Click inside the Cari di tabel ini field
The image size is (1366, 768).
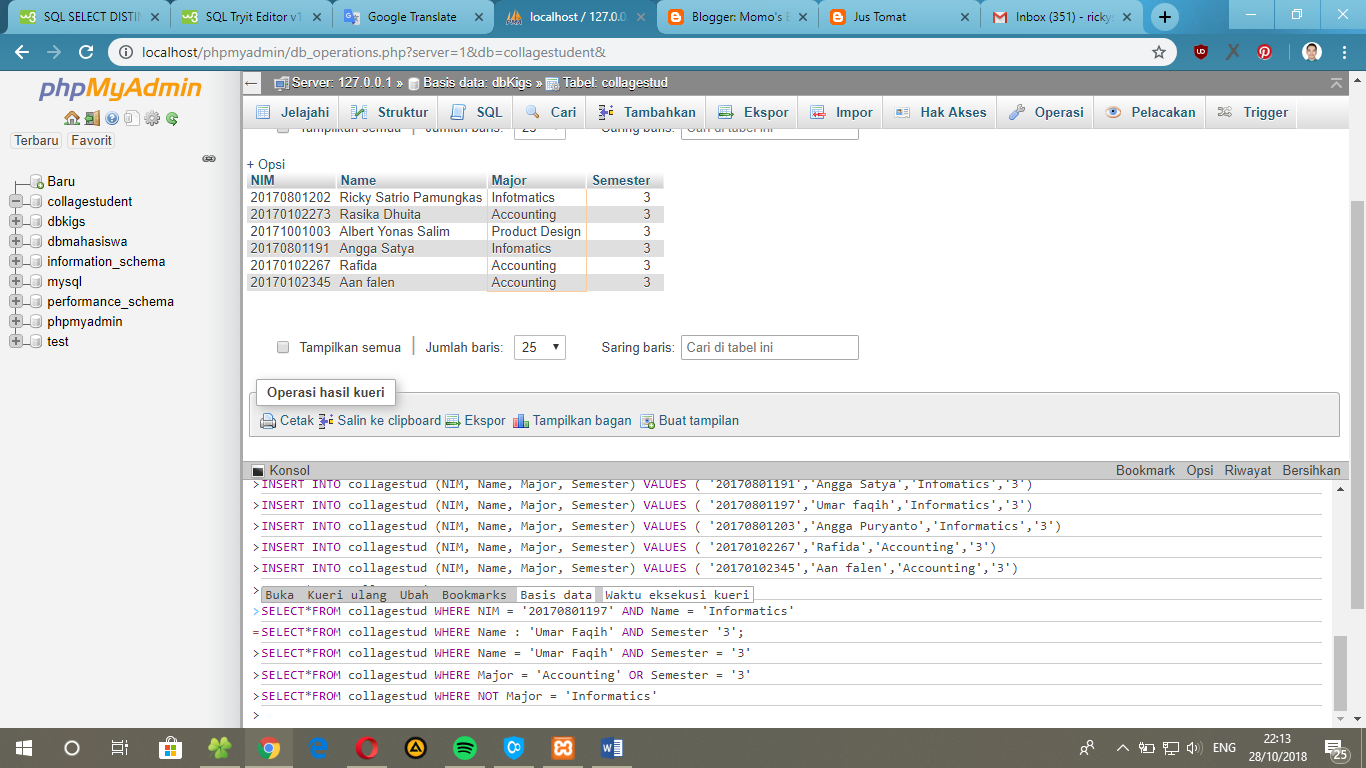pos(770,347)
